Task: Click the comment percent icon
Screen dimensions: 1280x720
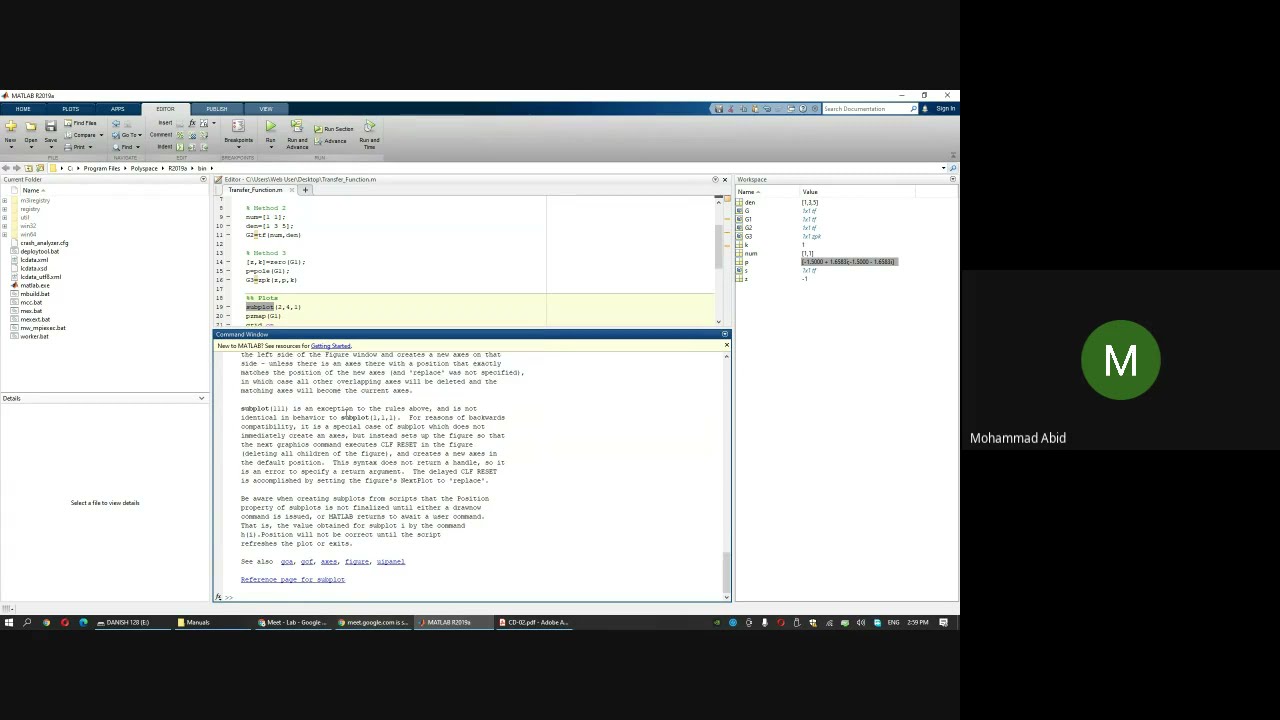Action: tap(180, 135)
